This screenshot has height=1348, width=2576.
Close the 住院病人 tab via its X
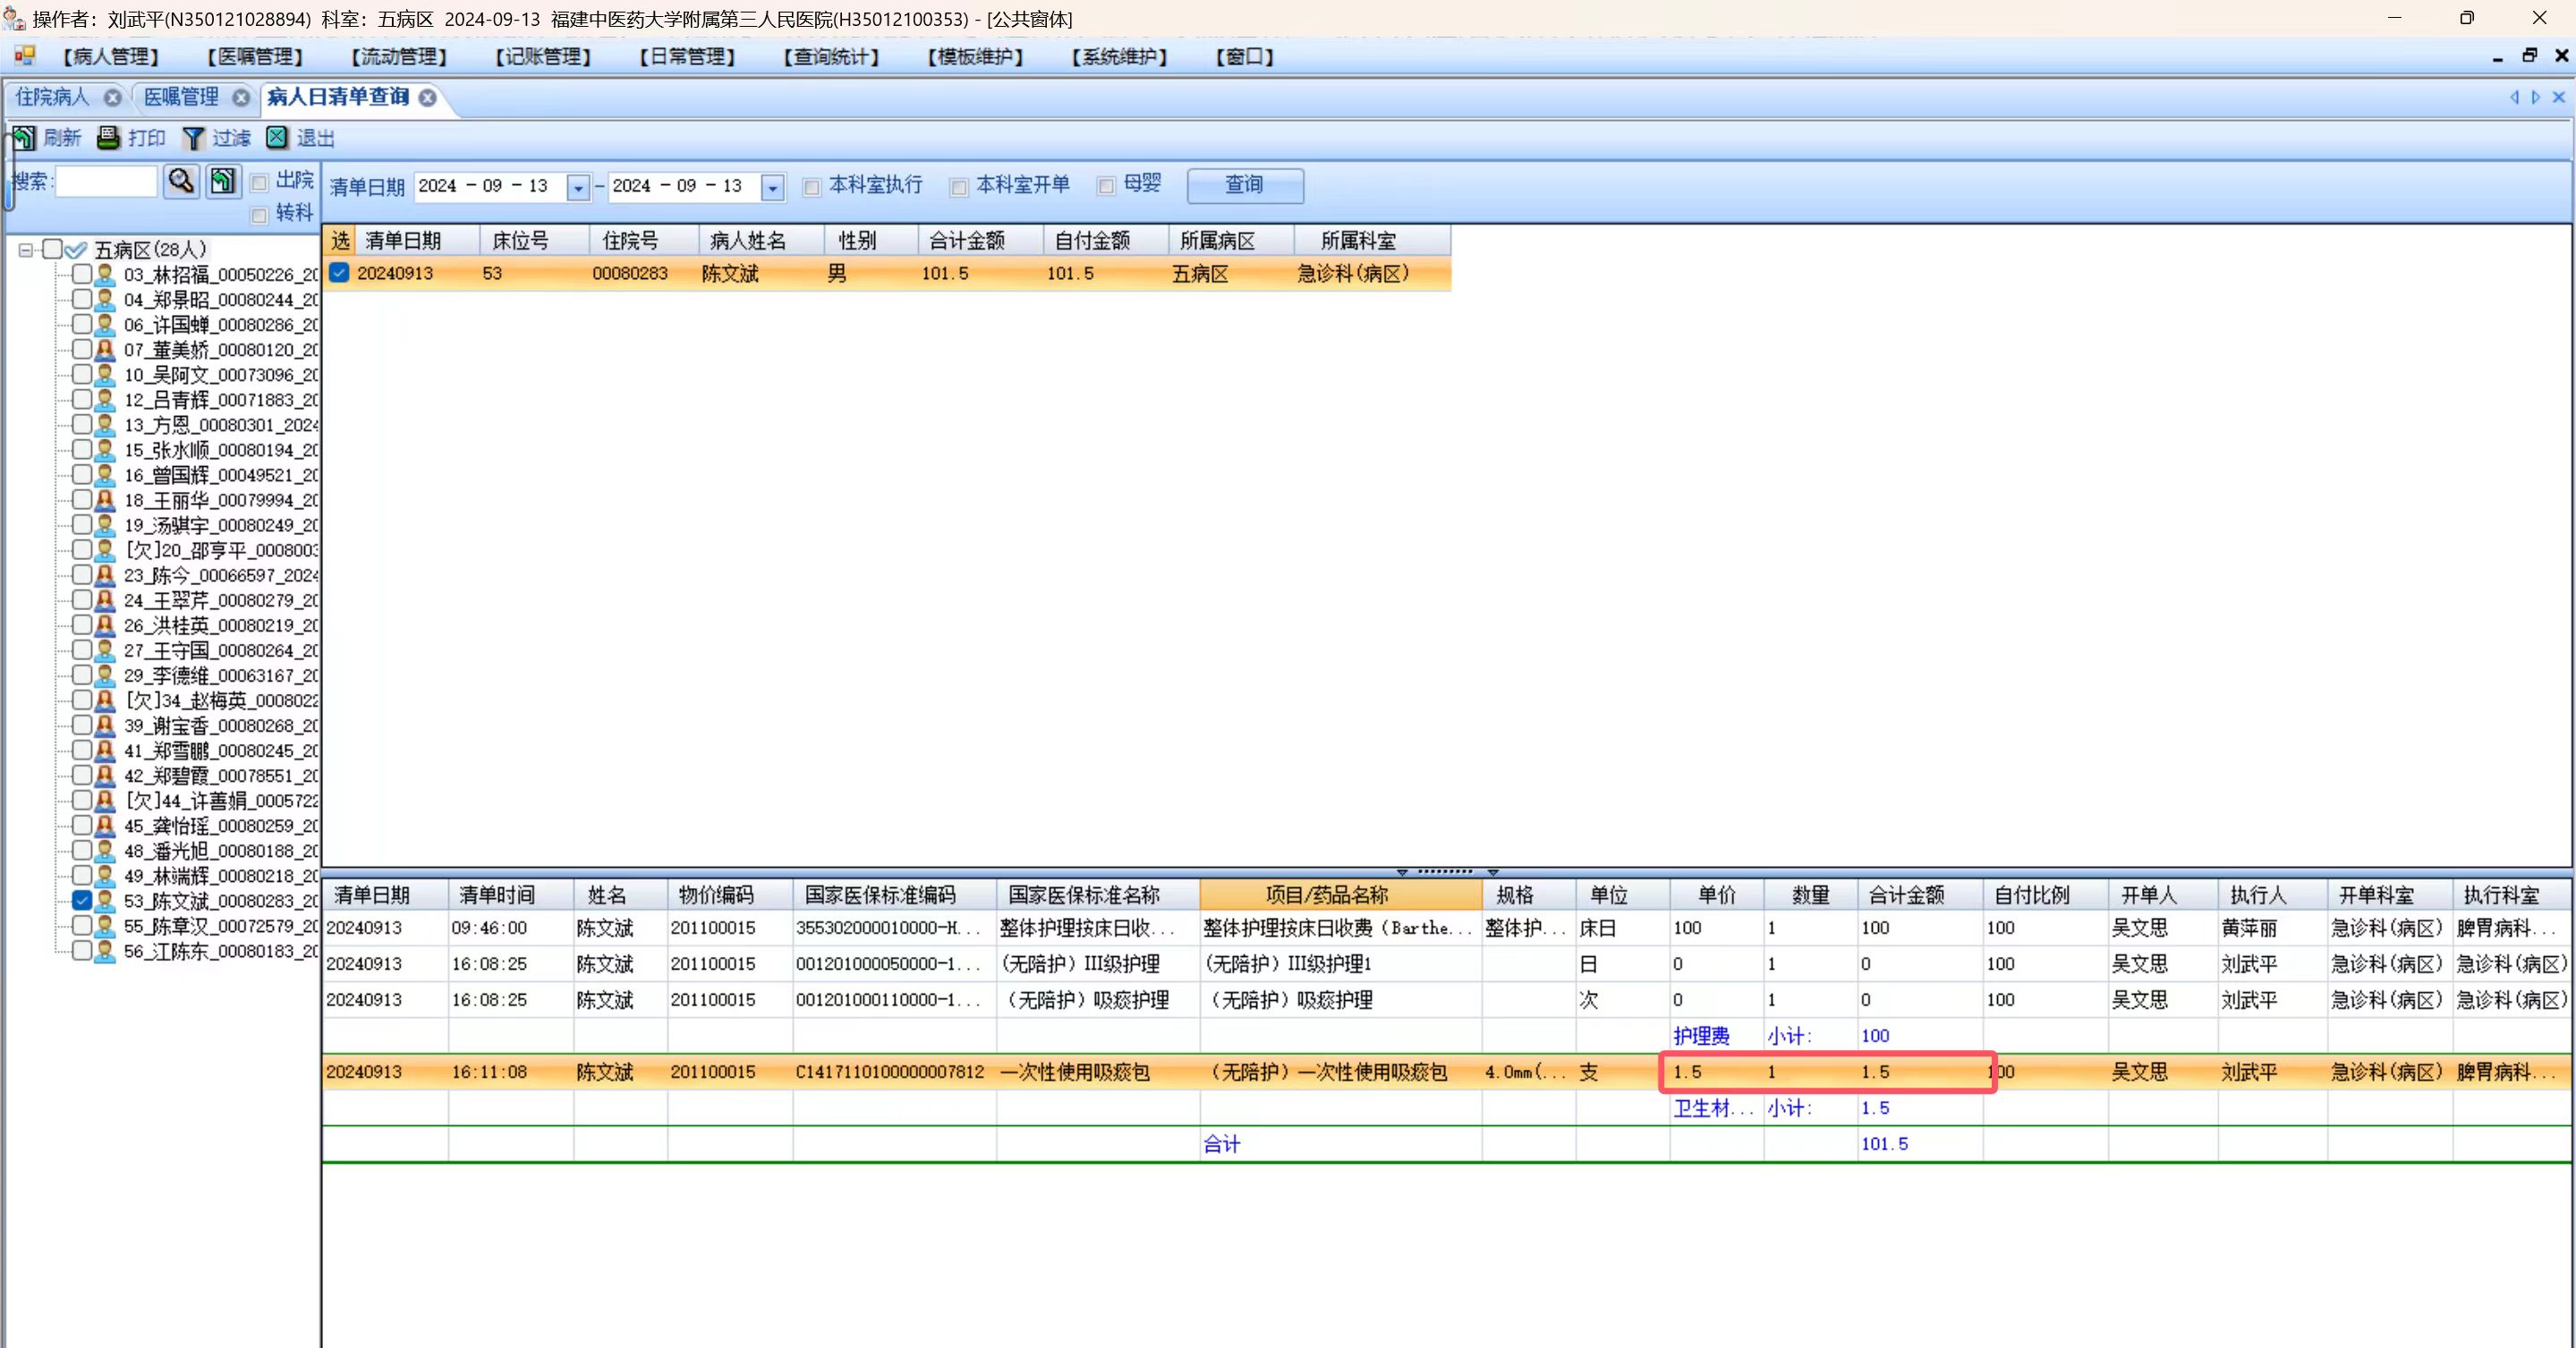click(x=113, y=98)
